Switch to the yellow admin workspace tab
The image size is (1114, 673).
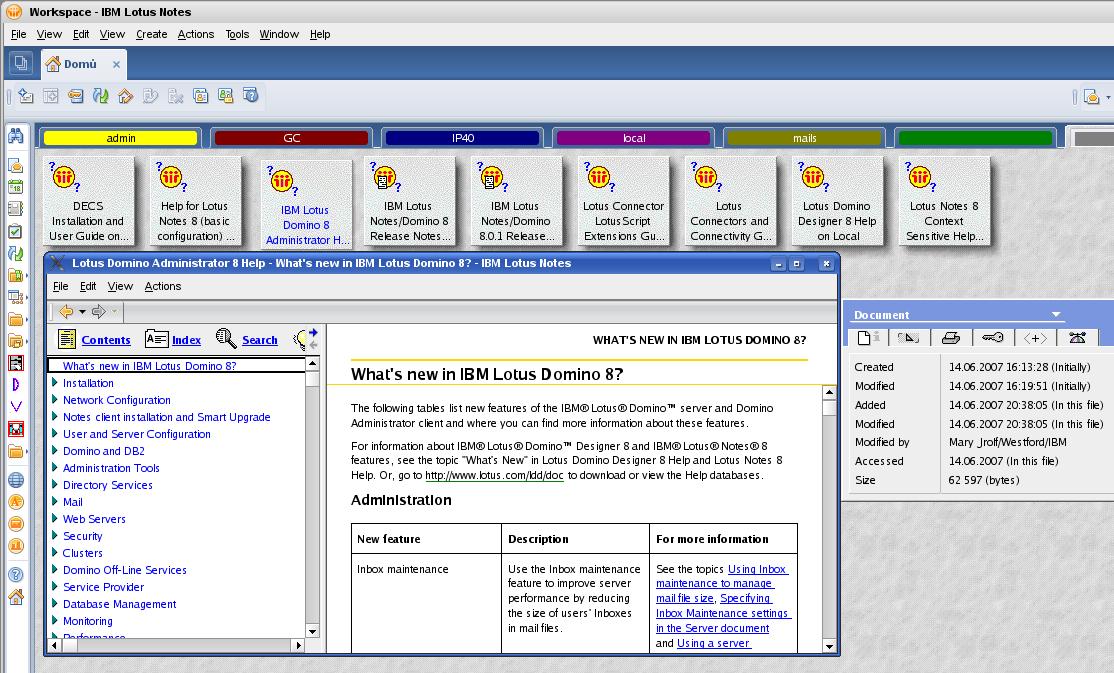click(121, 138)
